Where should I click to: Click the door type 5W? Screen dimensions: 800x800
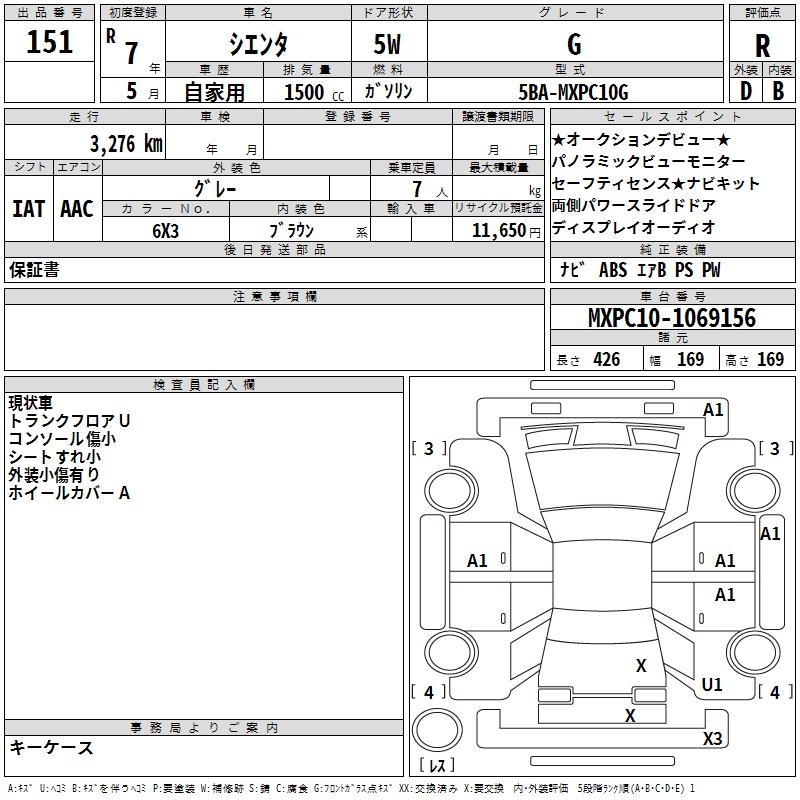point(387,44)
